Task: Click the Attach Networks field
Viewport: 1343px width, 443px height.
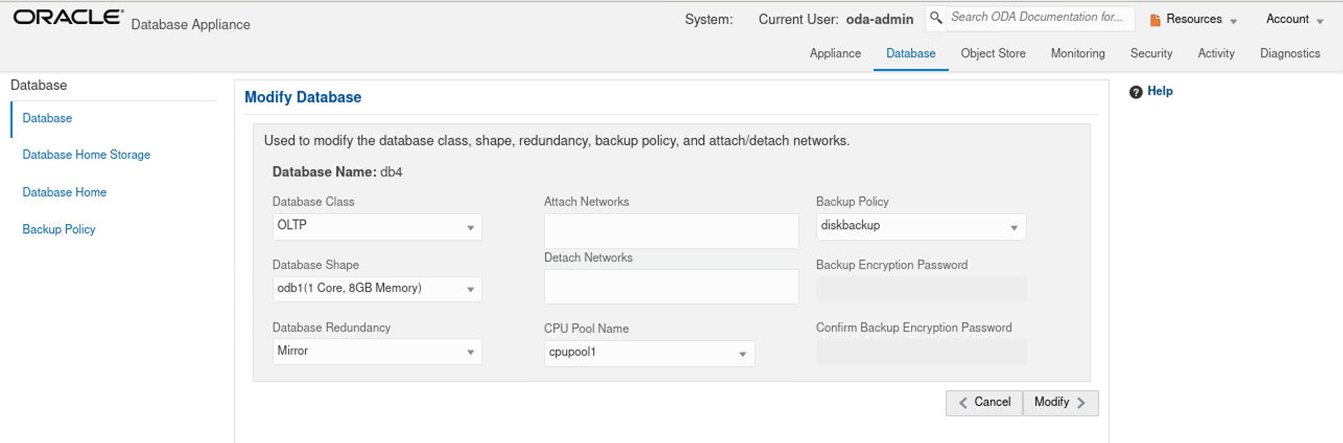Action: [x=671, y=231]
